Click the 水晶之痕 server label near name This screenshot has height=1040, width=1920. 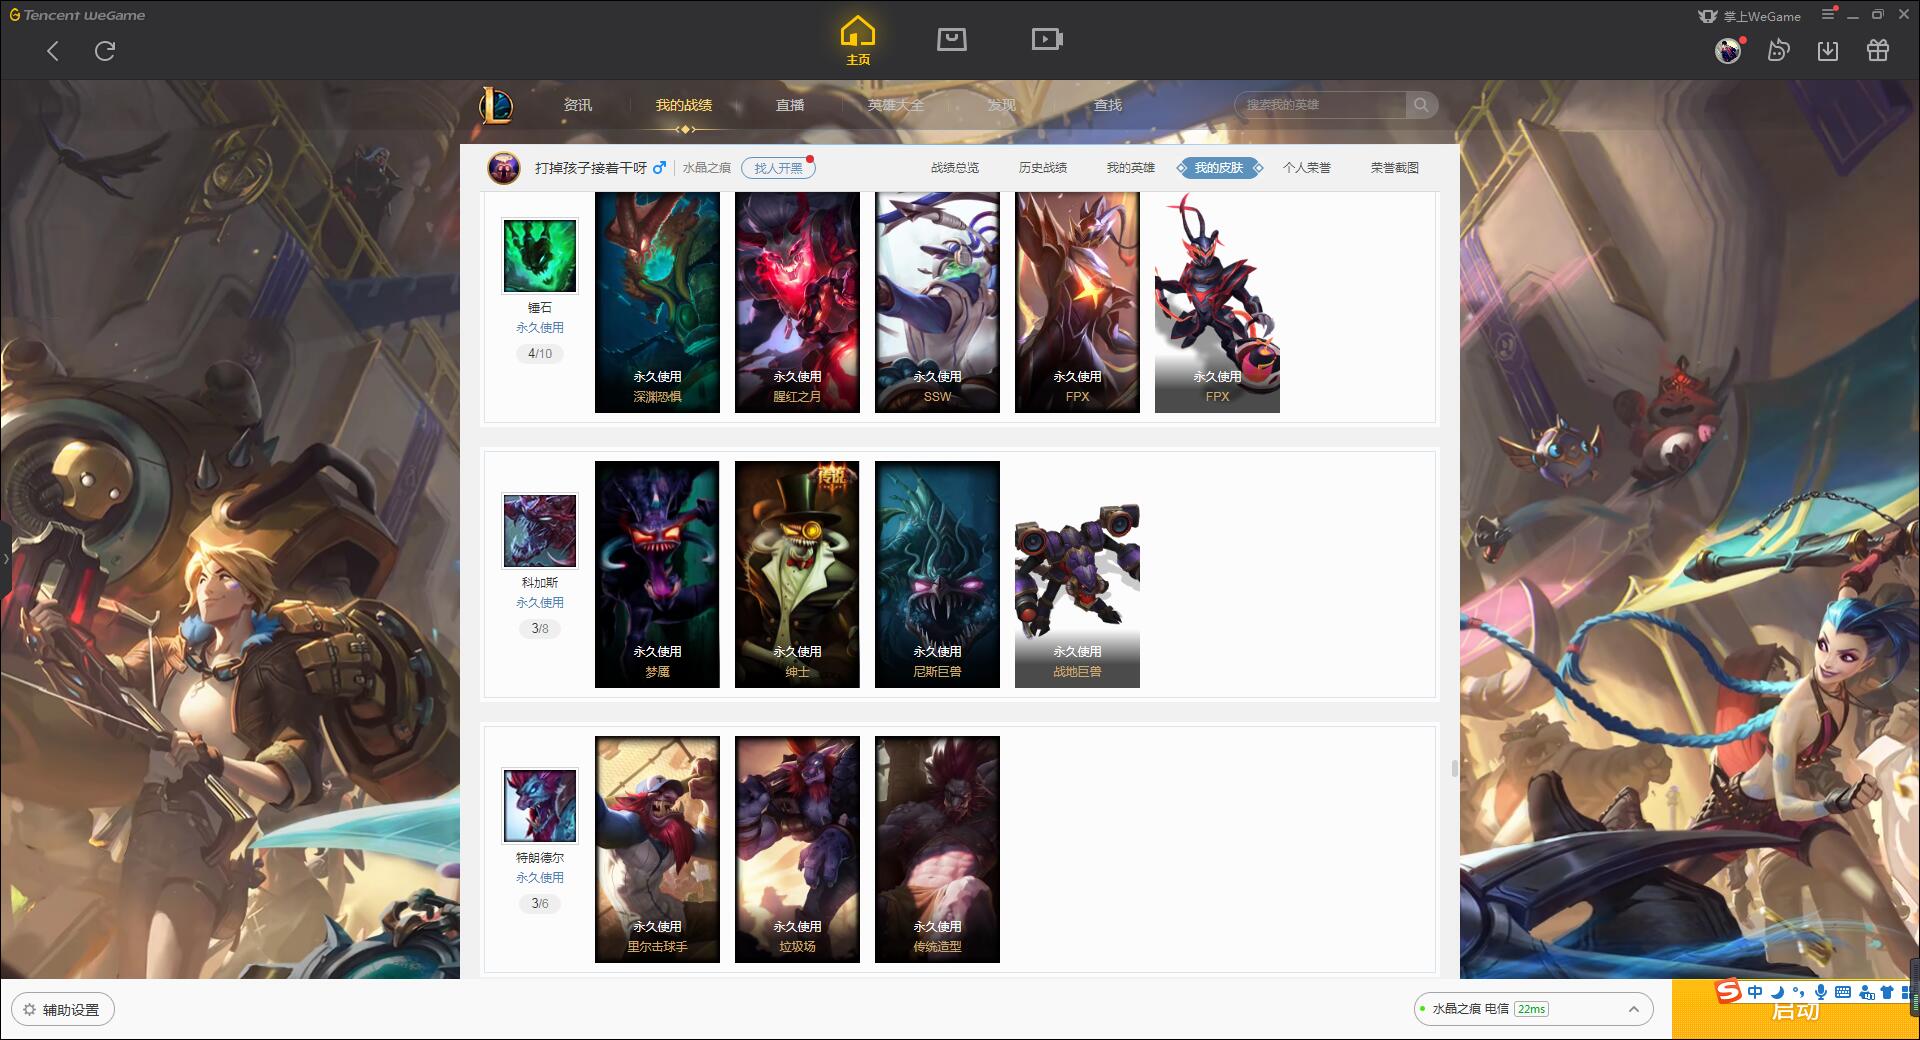click(707, 168)
